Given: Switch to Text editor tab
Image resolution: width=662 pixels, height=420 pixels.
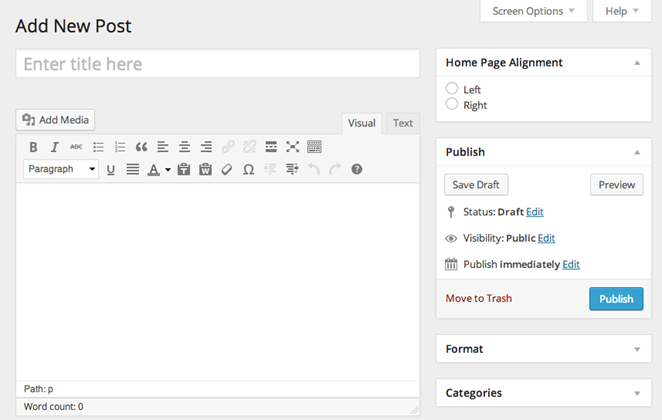Looking at the screenshot, I should coord(403,123).
